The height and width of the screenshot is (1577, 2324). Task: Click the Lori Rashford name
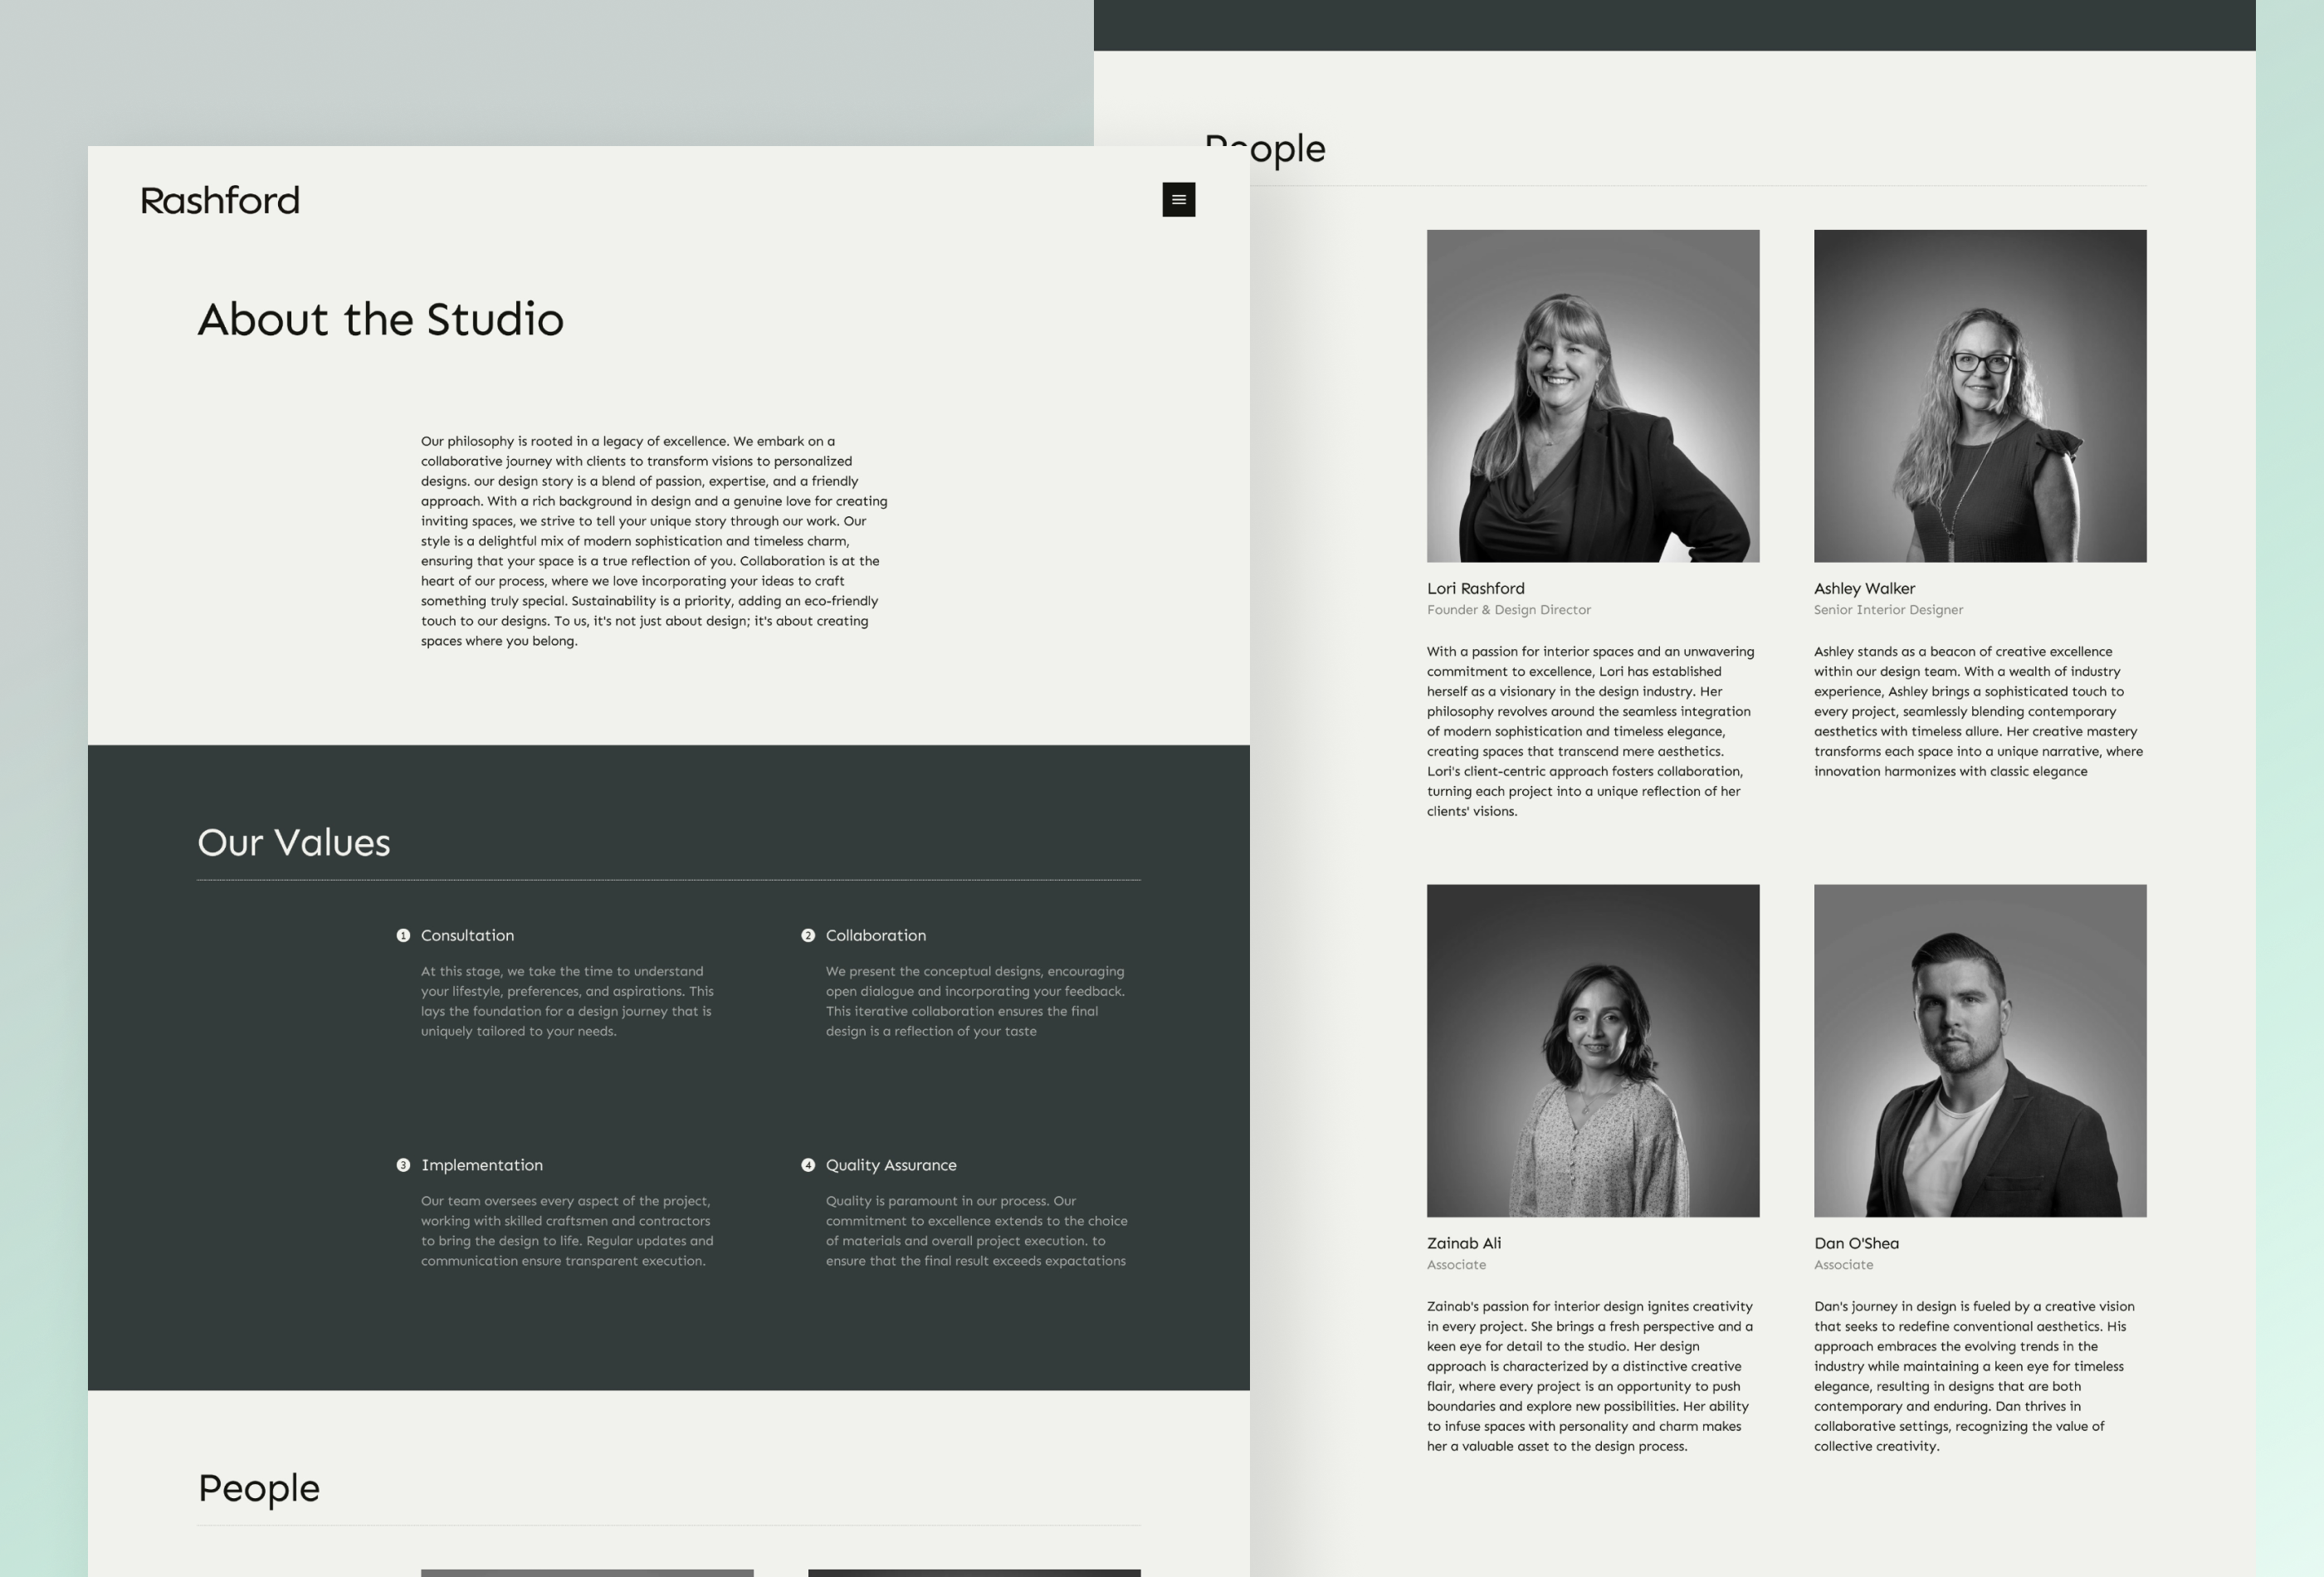click(1475, 589)
